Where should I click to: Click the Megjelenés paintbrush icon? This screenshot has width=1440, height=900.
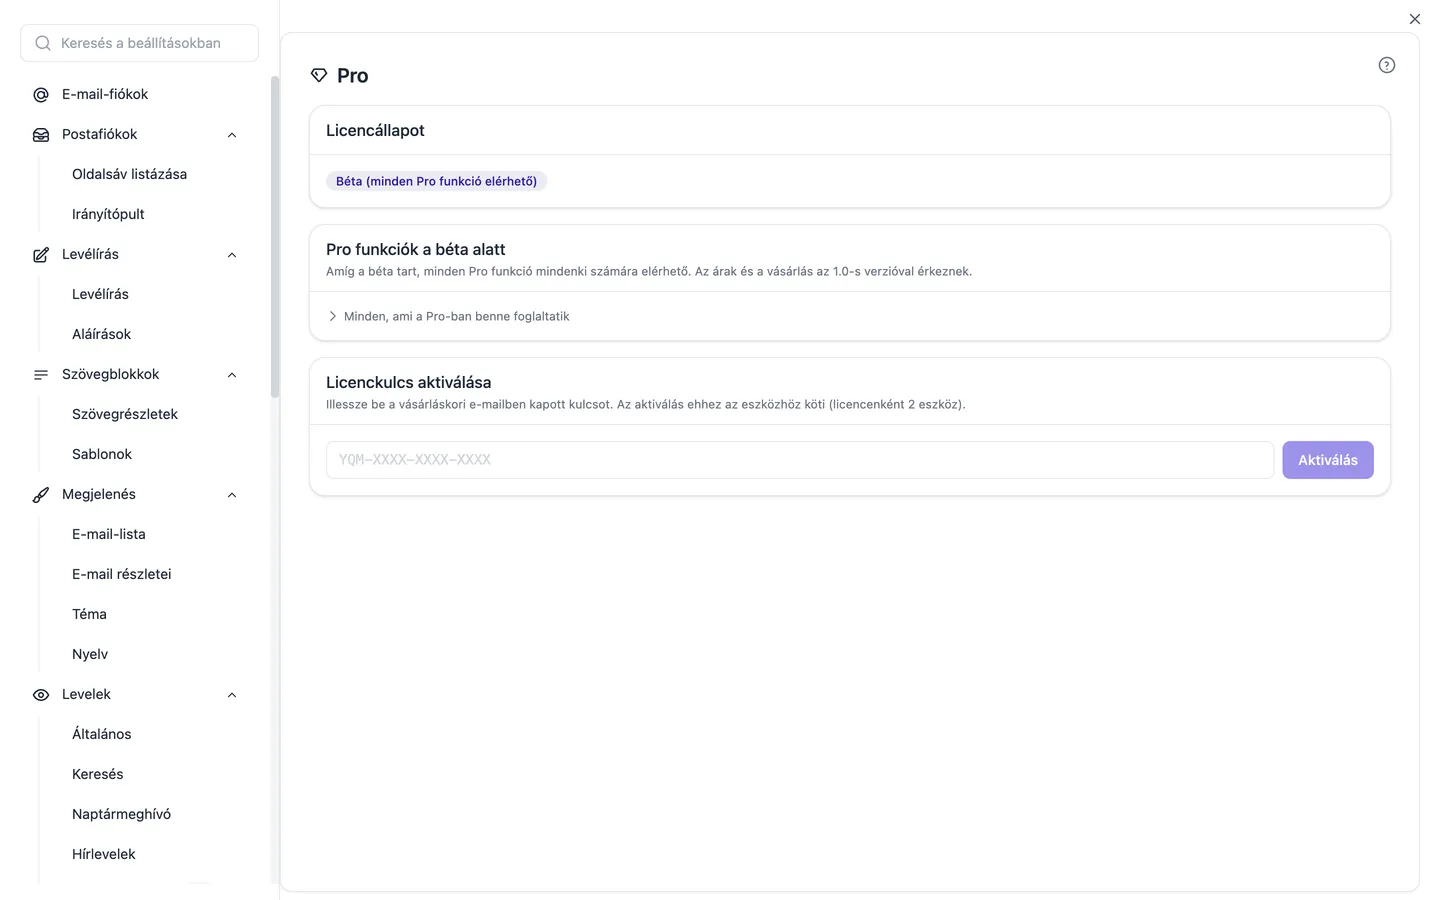41,495
